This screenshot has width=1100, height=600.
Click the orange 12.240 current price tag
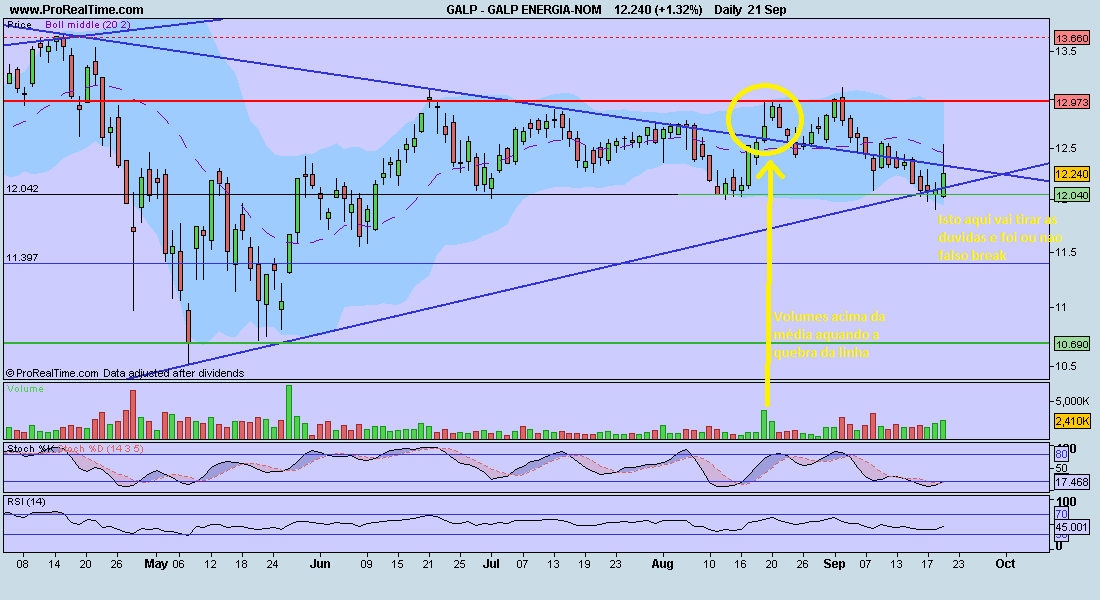pyautogui.click(x=1073, y=174)
